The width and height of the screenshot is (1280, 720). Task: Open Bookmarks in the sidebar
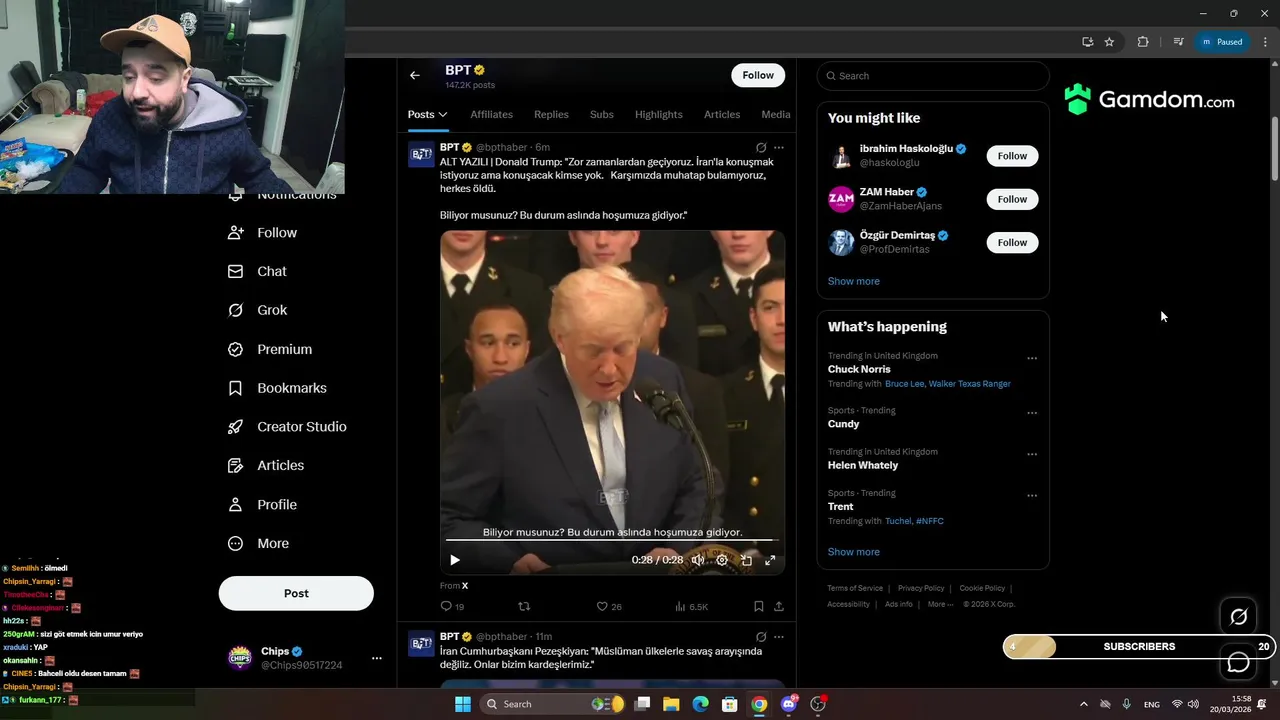(x=277, y=388)
